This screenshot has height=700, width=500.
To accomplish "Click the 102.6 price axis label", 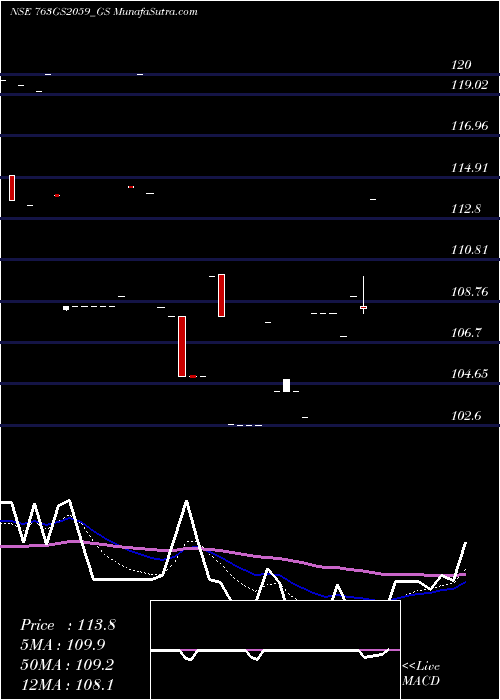I will pyautogui.click(x=466, y=416).
